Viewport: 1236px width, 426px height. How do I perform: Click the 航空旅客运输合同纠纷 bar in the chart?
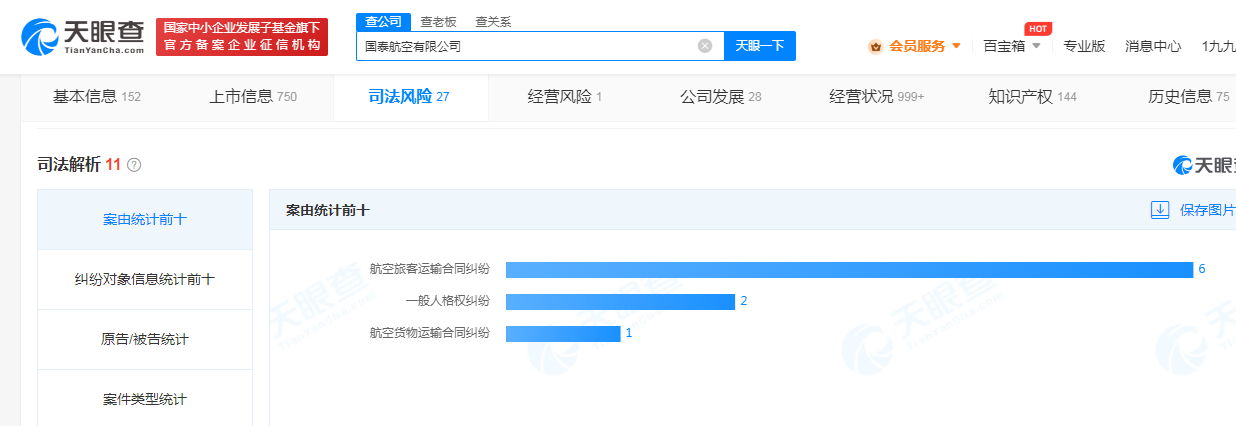click(849, 270)
